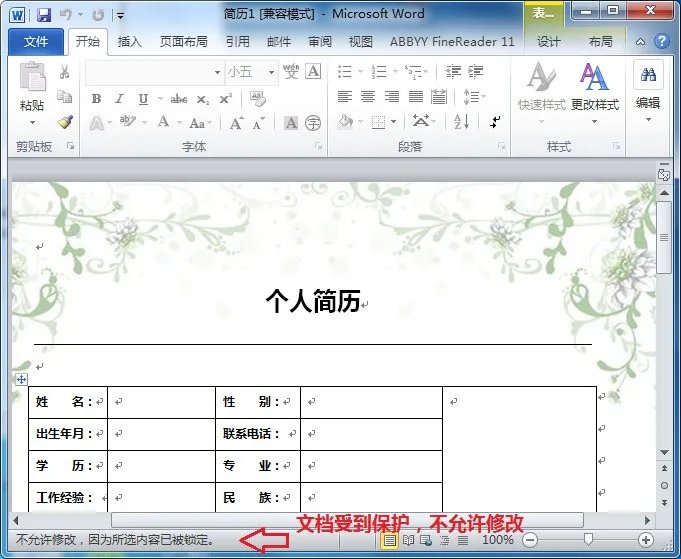
Task: Click the Line Spacing icon
Action: [471, 97]
